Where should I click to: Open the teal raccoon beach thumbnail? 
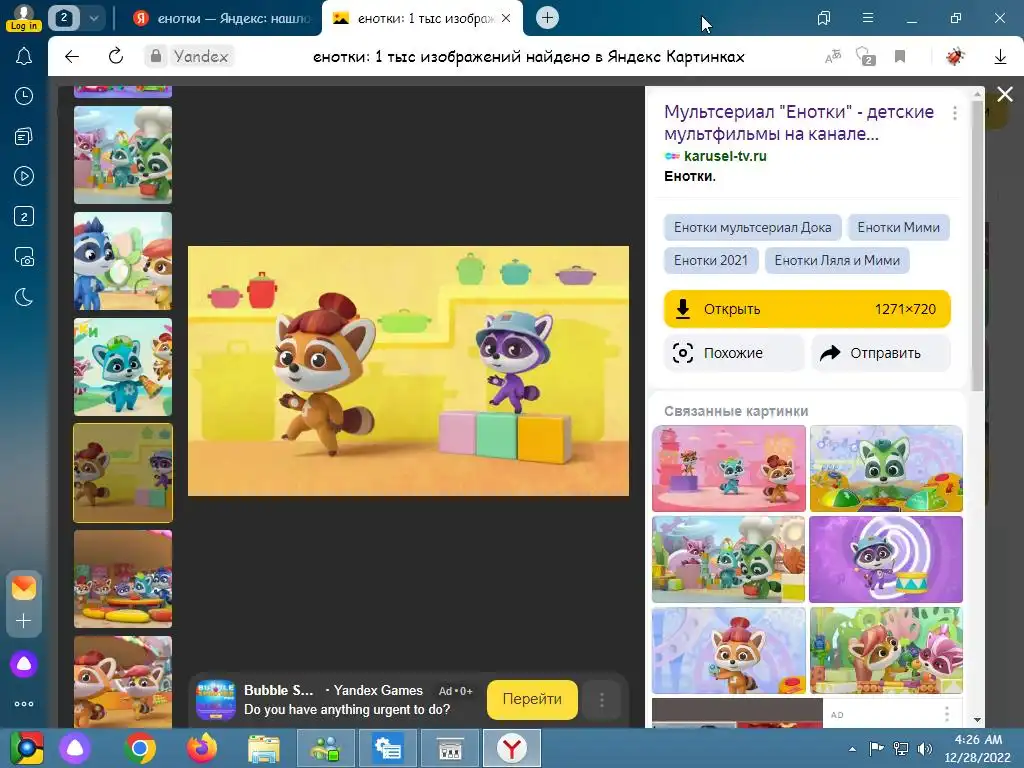tap(123, 367)
